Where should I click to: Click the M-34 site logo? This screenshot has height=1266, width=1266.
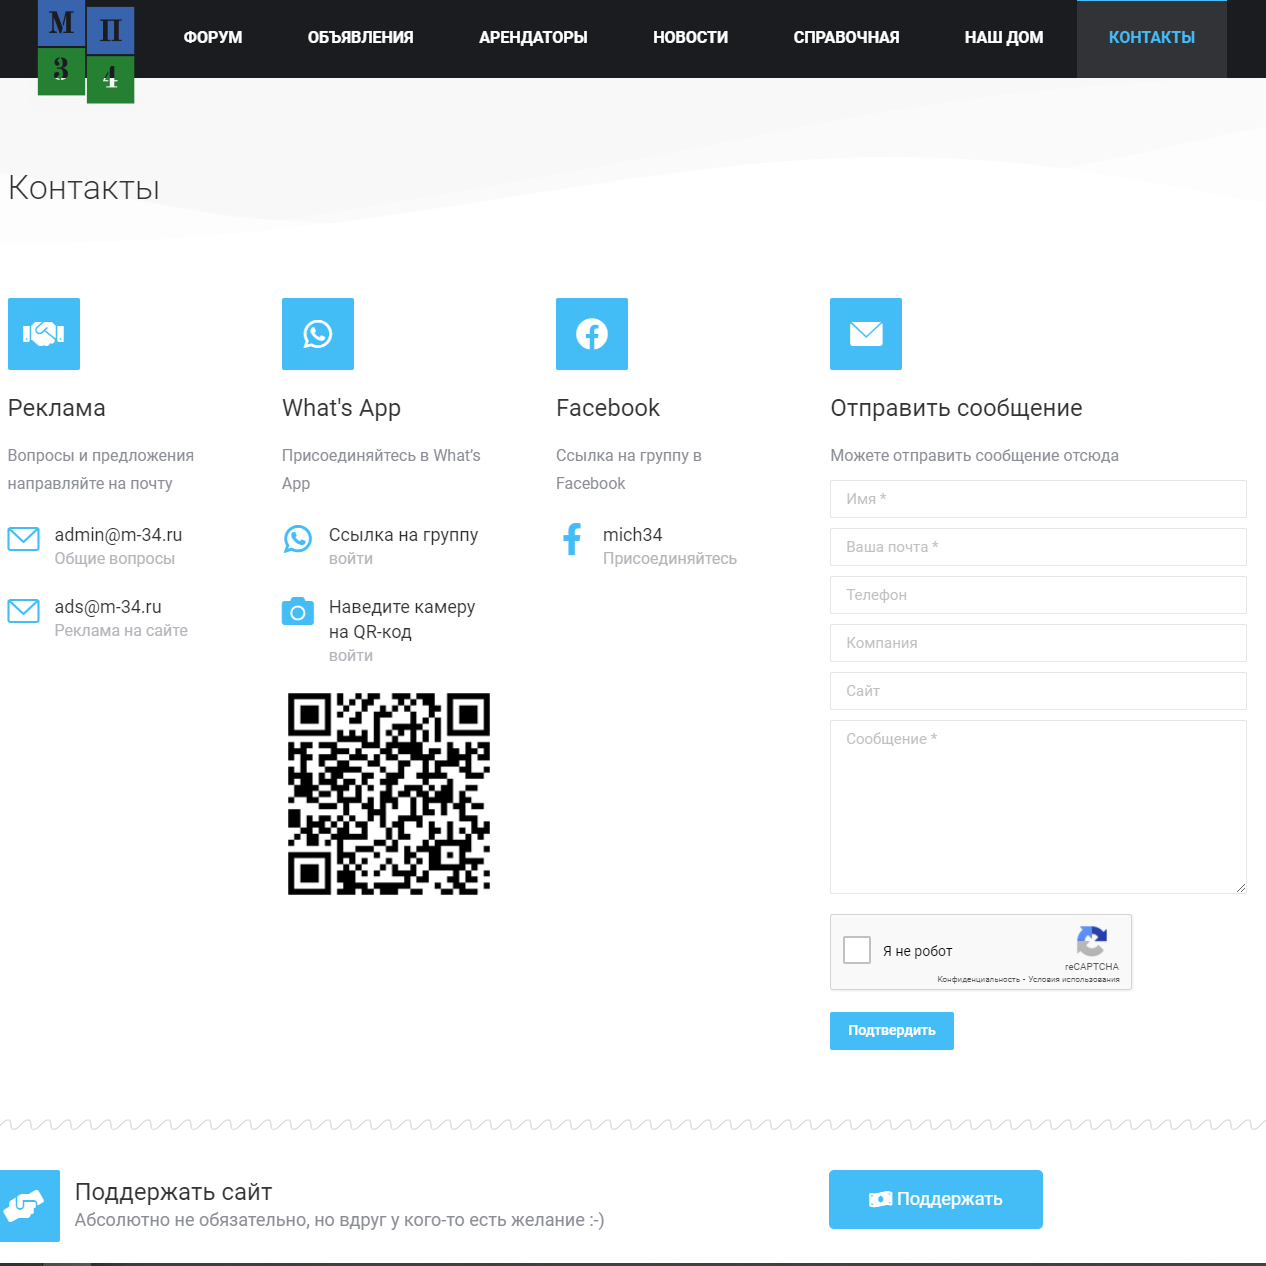(x=86, y=51)
